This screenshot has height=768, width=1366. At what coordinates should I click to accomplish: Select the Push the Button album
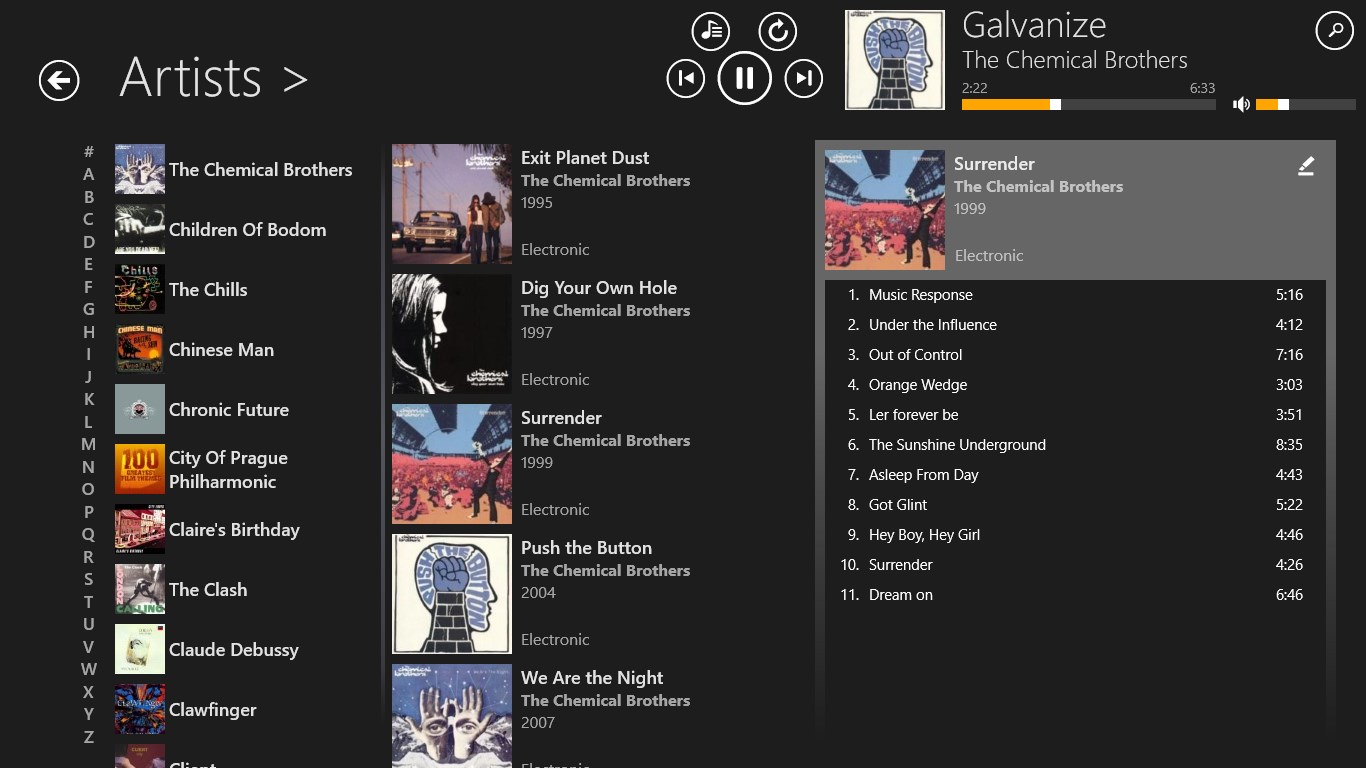click(586, 548)
